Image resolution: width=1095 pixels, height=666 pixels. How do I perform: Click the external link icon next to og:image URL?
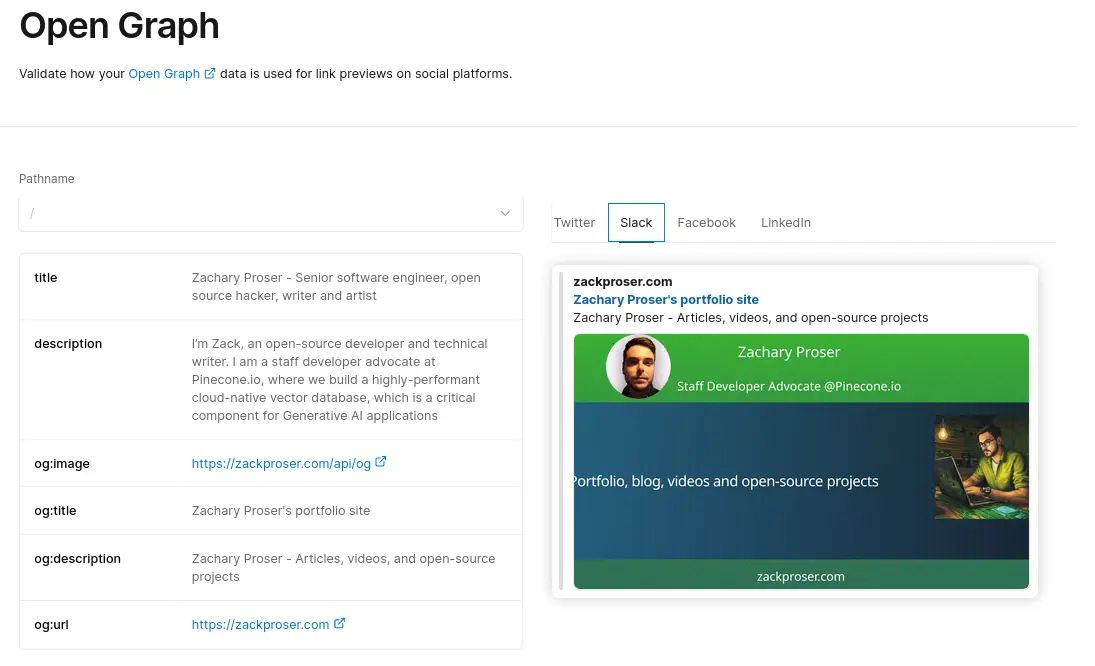click(x=381, y=462)
